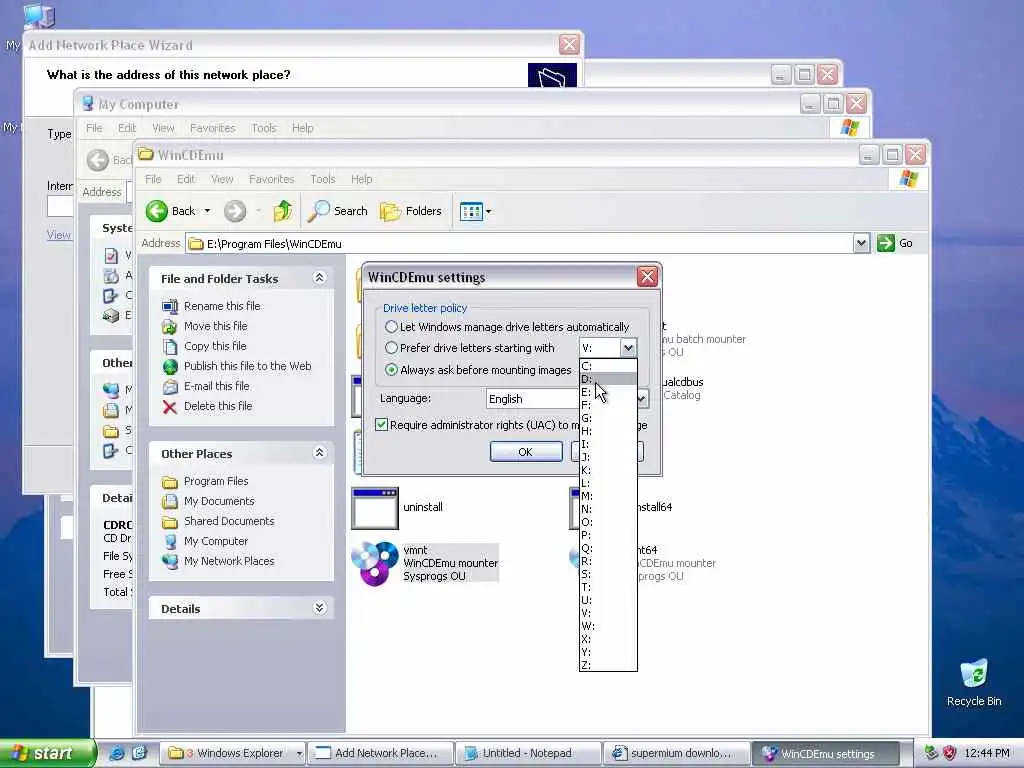Select Always ask before mounting images
This screenshot has width=1024, height=768.
pyautogui.click(x=391, y=370)
